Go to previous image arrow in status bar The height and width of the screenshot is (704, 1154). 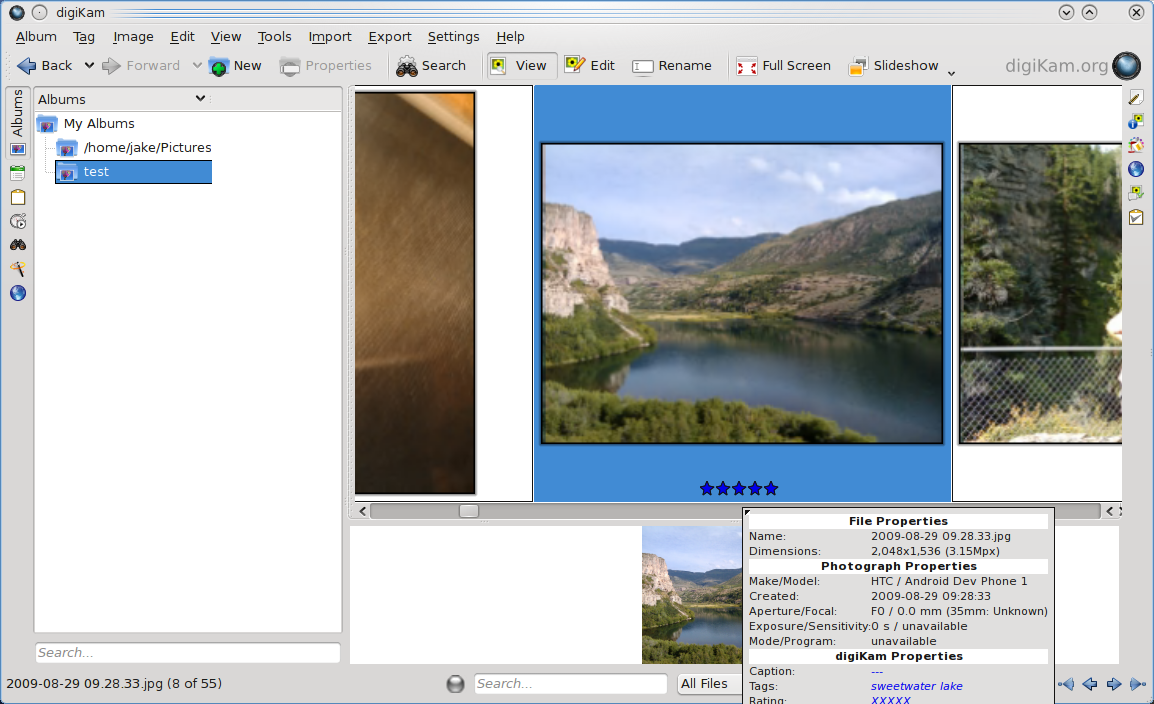[x=1090, y=684]
